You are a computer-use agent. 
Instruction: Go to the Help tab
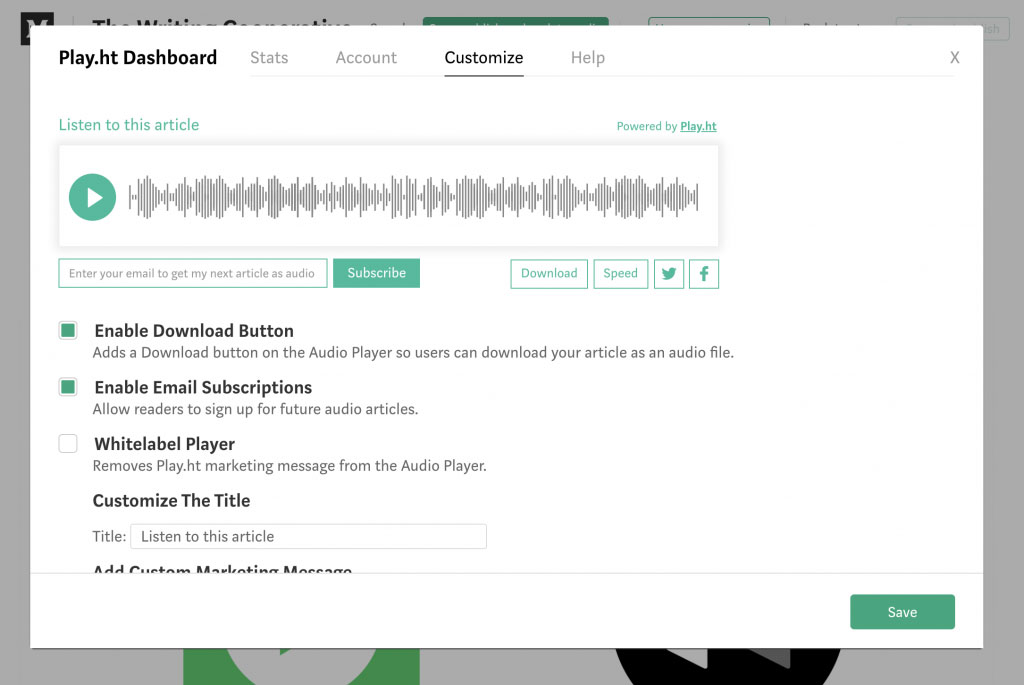pyautogui.click(x=588, y=58)
